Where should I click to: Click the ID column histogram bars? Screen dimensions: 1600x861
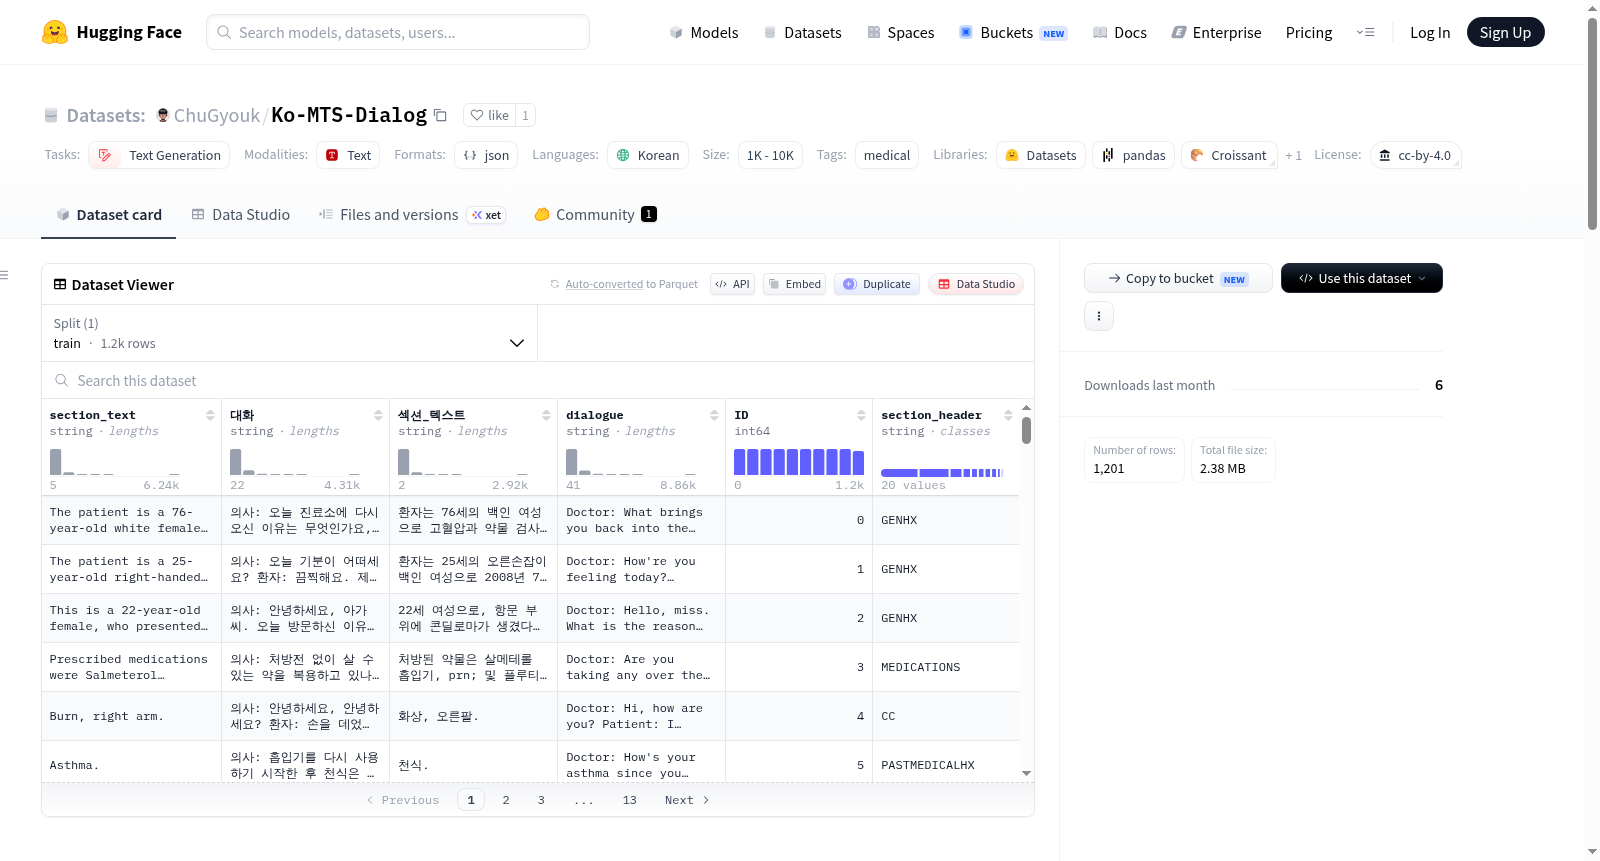click(x=799, y=461)
